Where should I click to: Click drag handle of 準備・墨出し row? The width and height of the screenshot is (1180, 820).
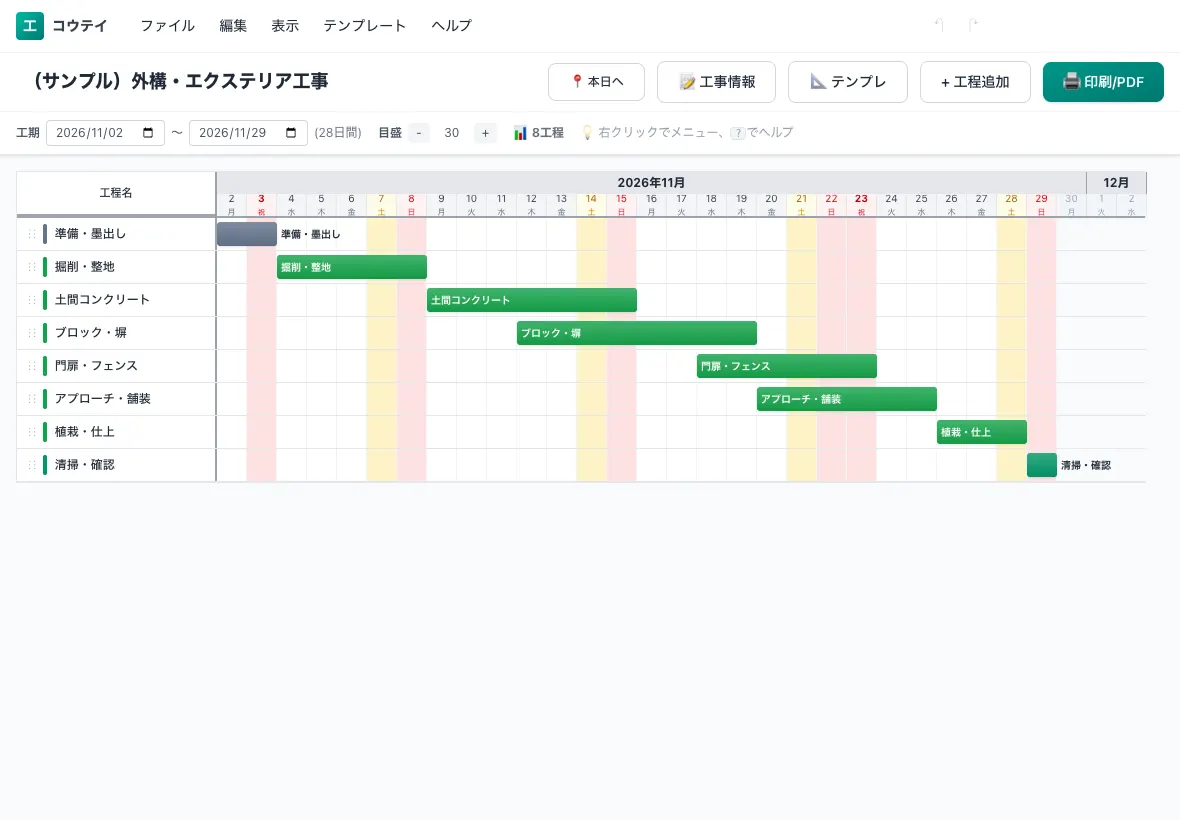coord(32,234)
